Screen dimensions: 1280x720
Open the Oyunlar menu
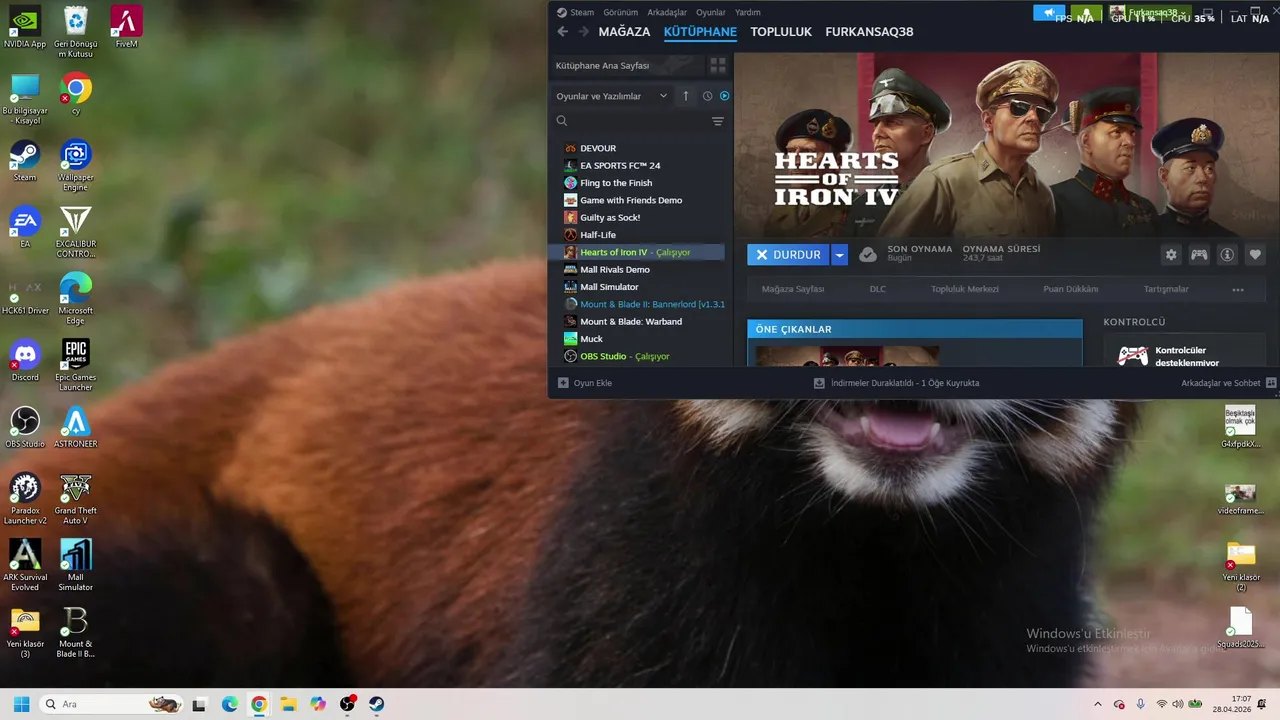pos(711,12)
